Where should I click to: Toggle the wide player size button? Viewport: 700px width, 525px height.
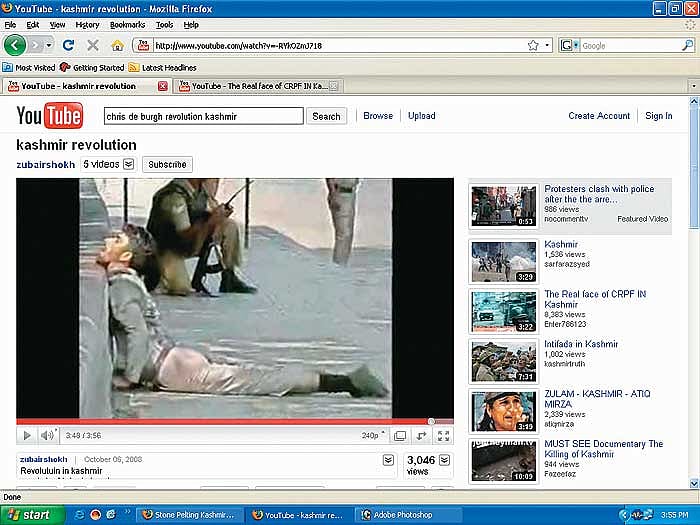click(x=400, y=436)
